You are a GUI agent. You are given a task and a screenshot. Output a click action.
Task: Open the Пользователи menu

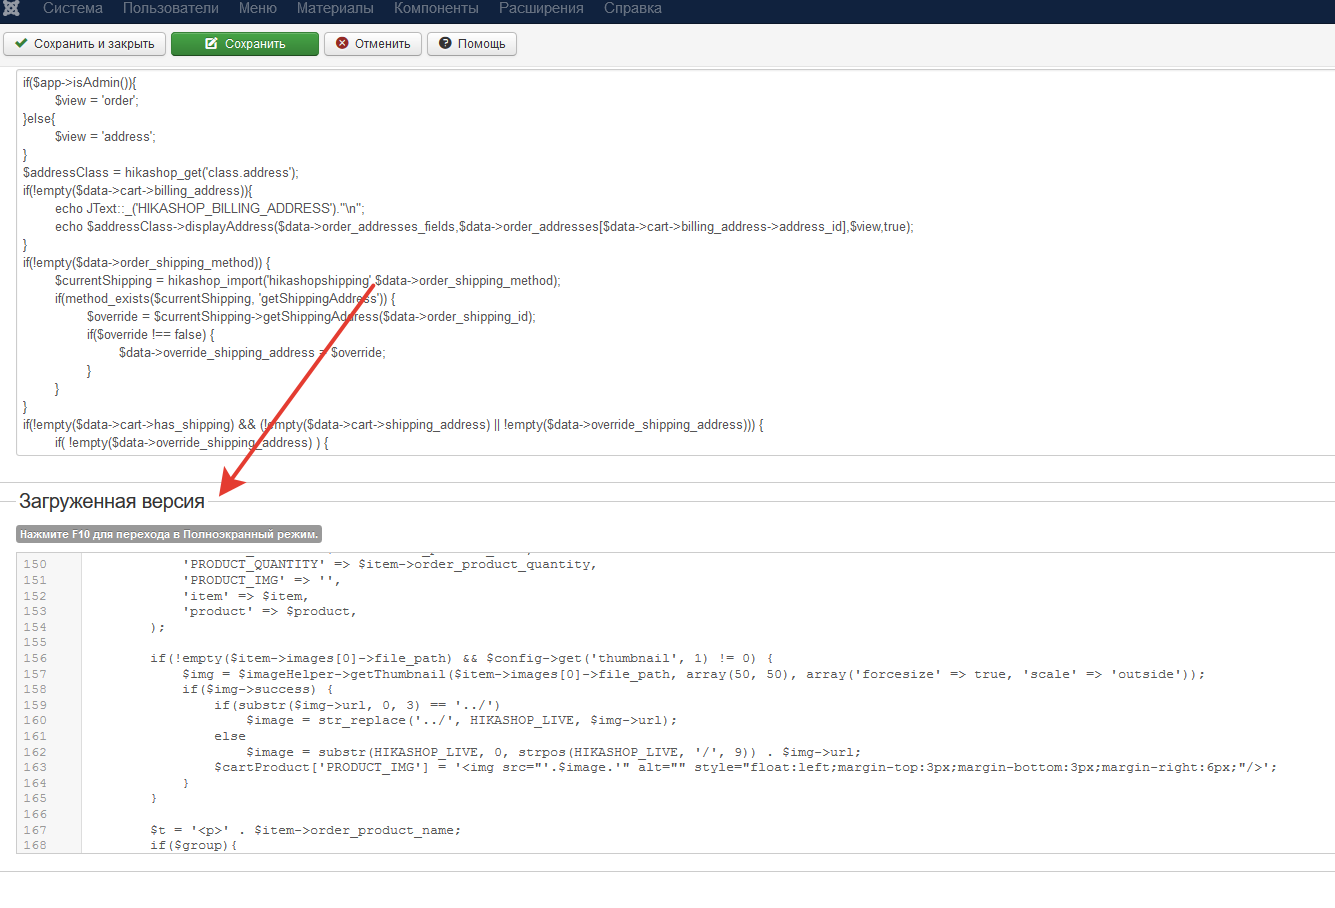[x=170, y=8]
